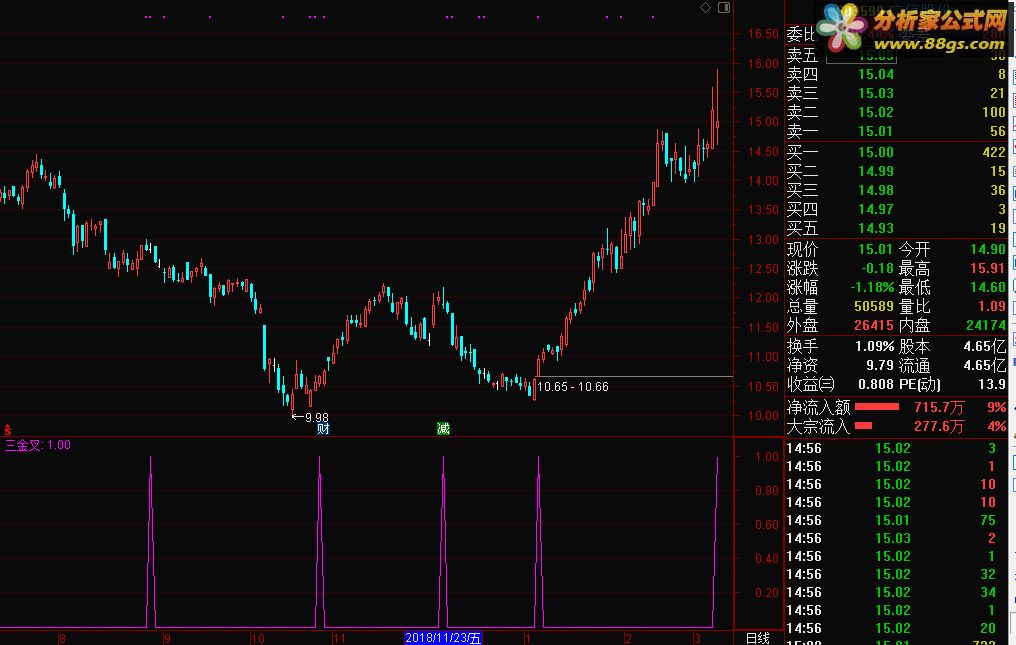Click the 9.98 low price annotation

pos(310,417)
